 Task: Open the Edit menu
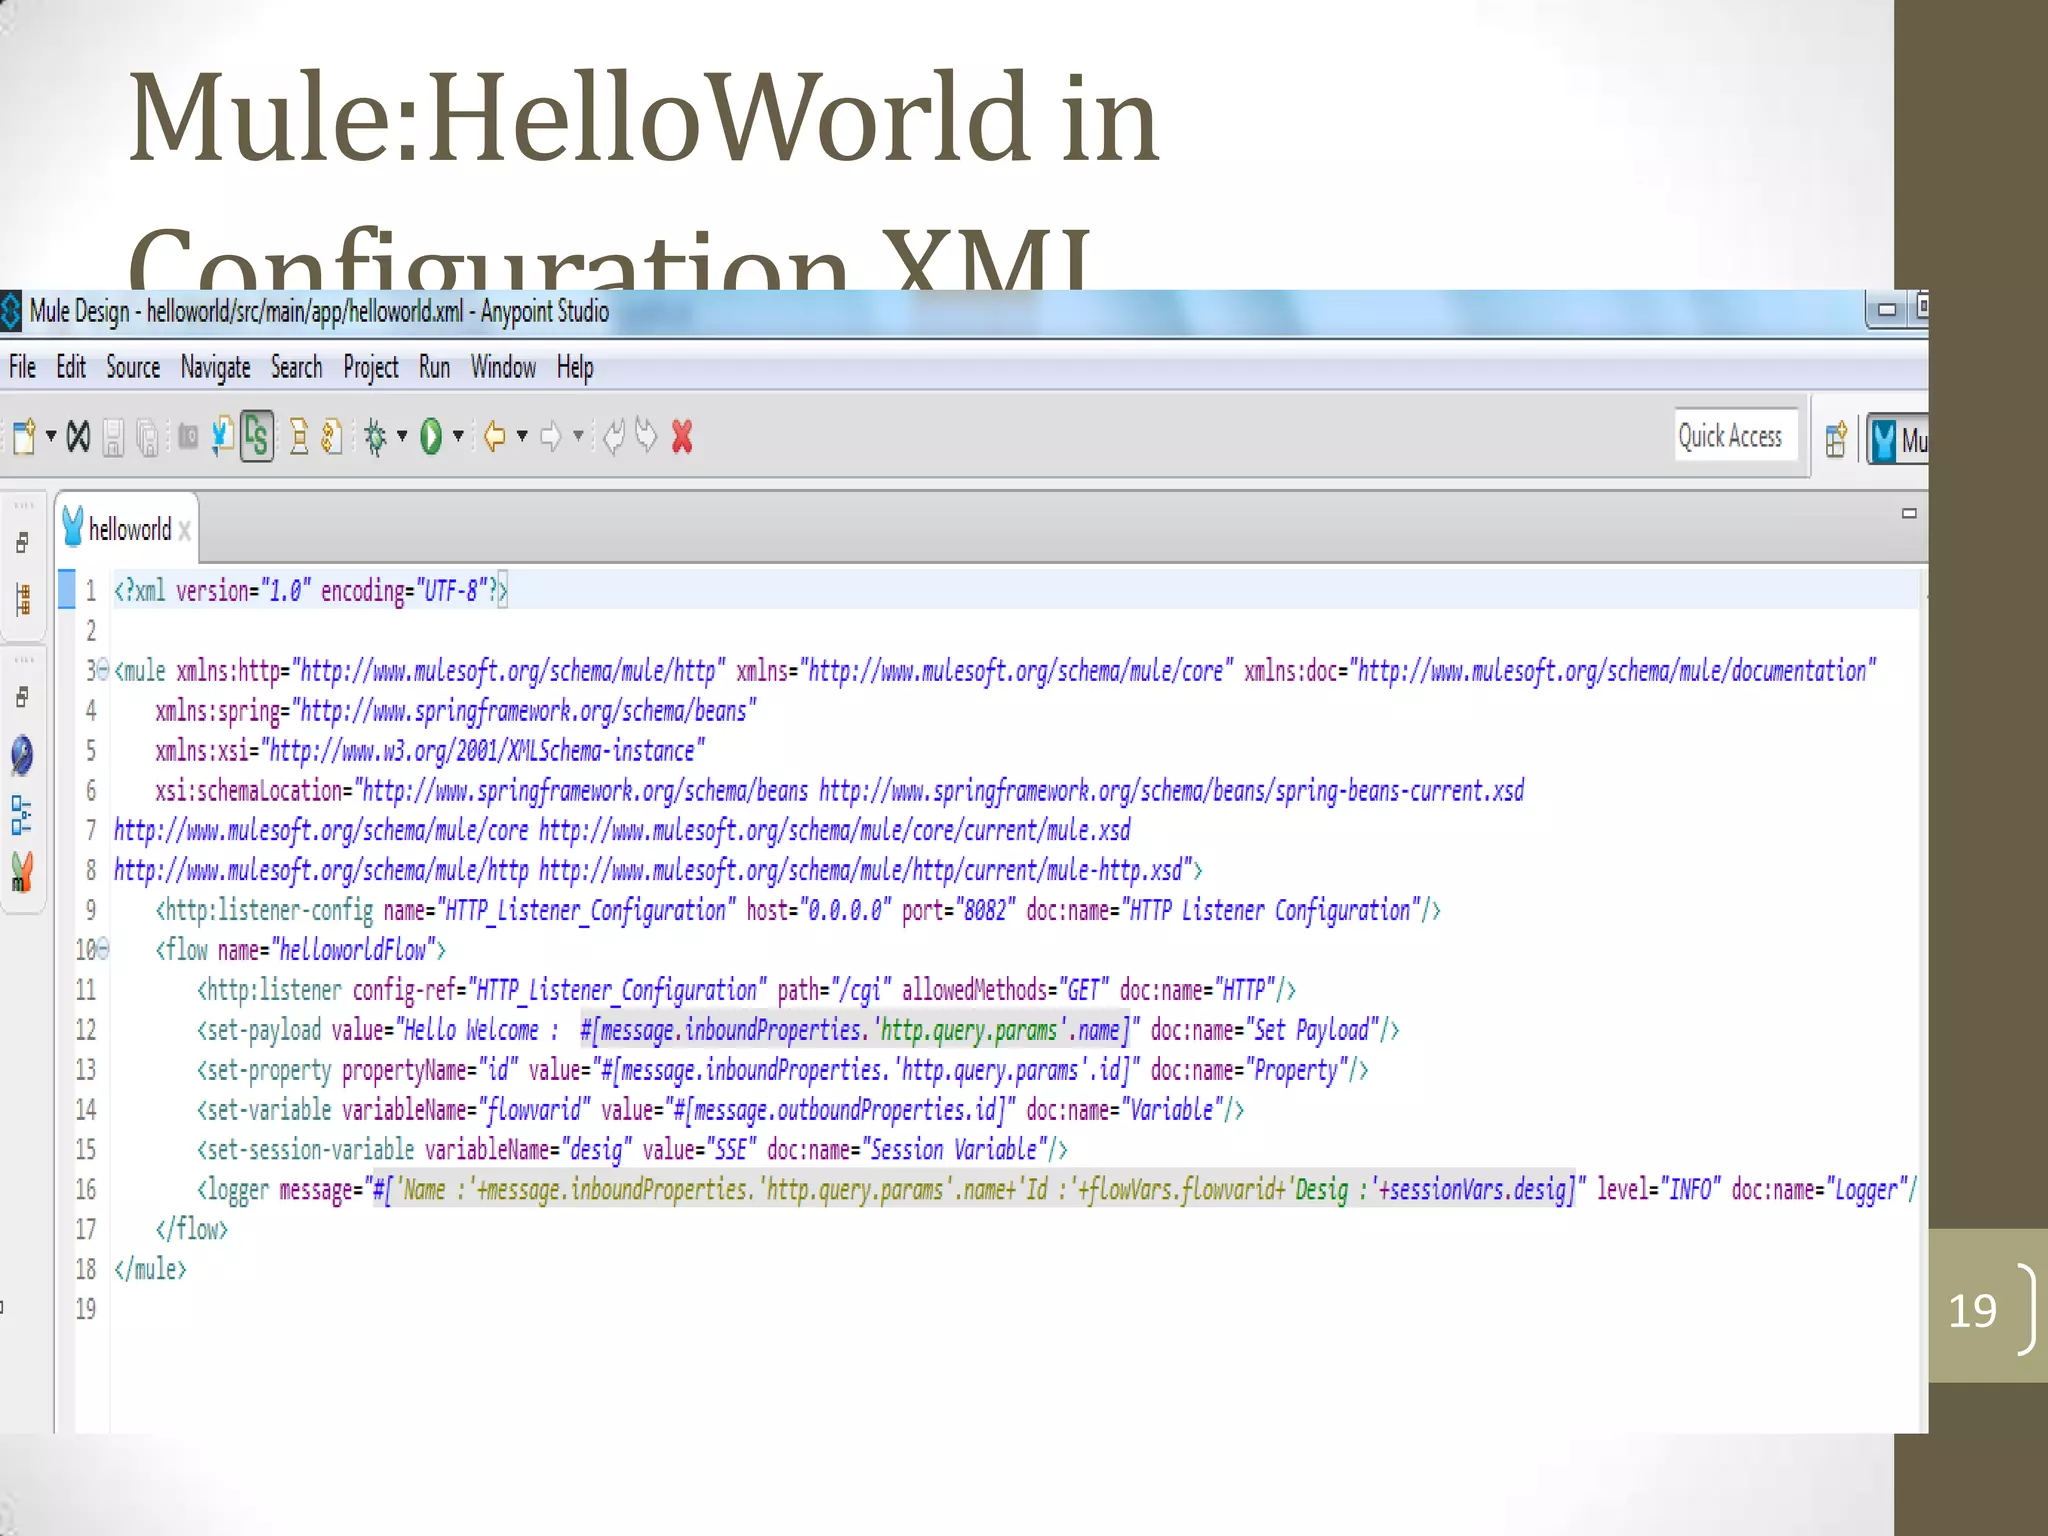pos(71,368)
